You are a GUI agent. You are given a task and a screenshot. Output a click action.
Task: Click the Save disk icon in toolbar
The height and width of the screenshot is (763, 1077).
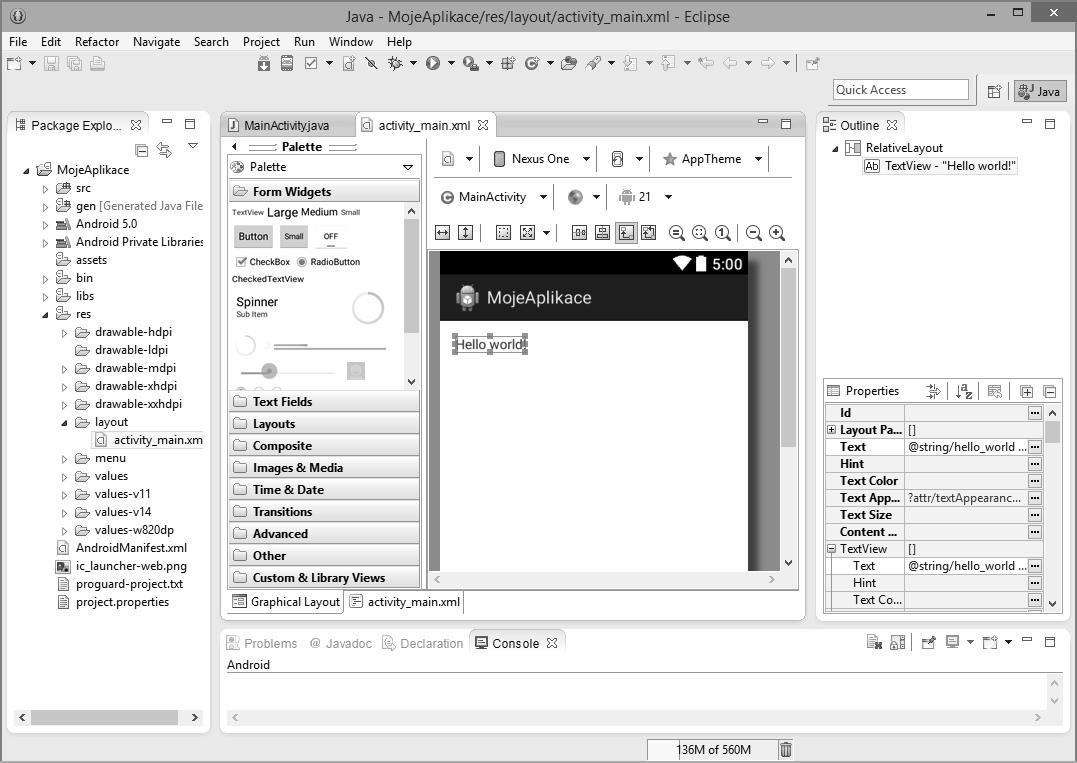pos(52,64)
